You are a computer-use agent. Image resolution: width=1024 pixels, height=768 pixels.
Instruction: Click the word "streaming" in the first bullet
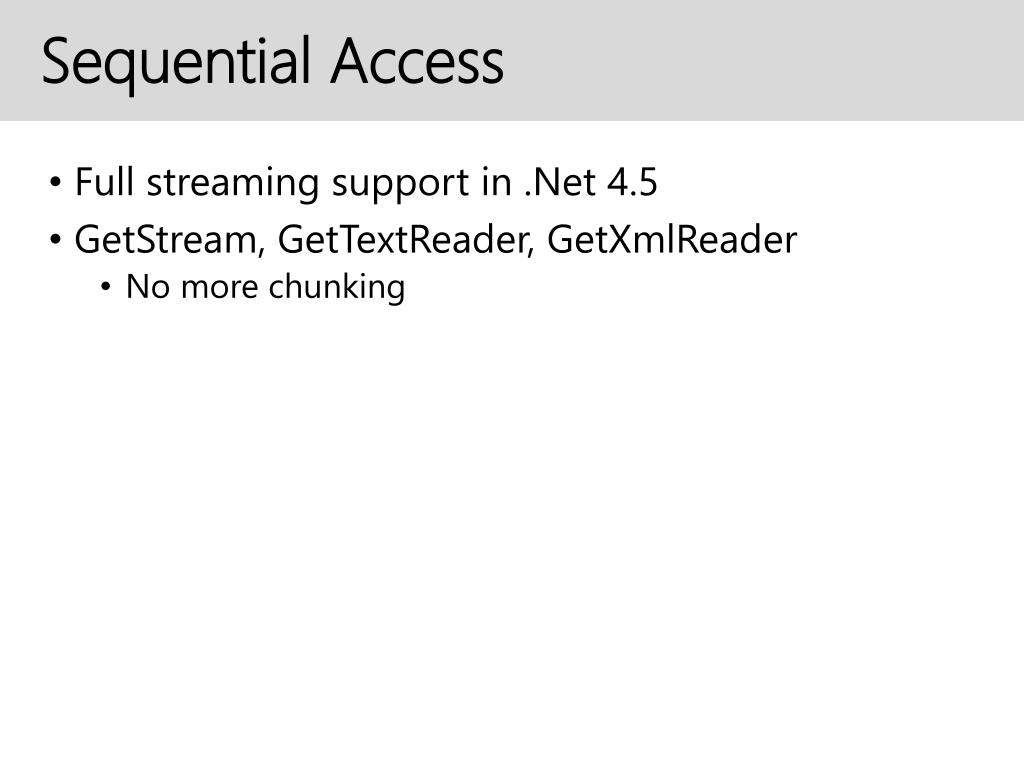click(232, 184)
